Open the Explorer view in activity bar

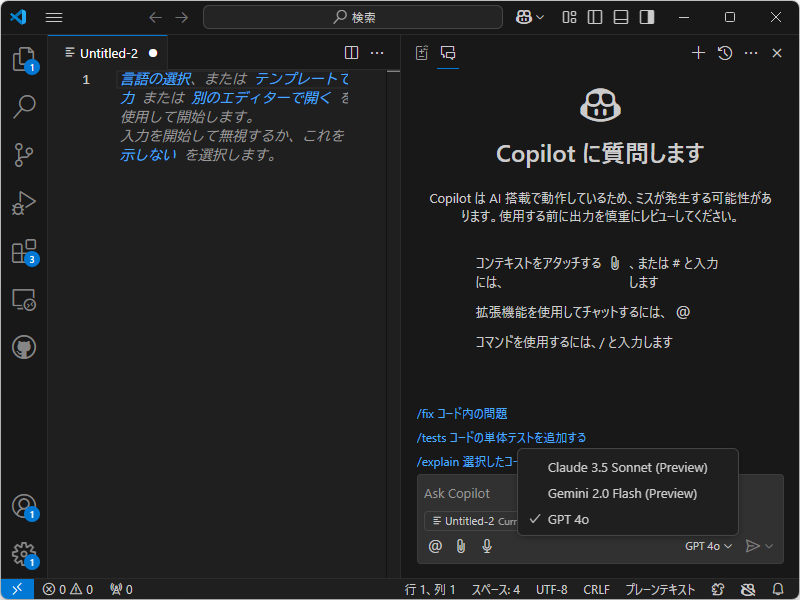click(x=24, y=60)
